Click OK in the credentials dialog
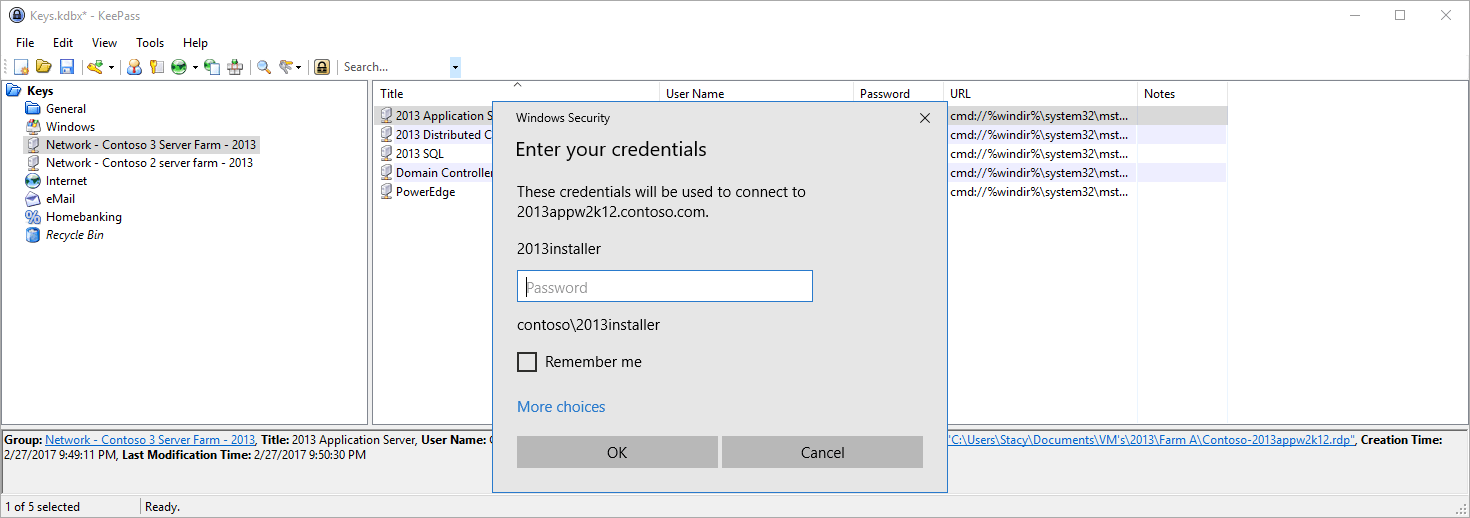This screenshot has height=518, width=1470. tap(617, 452)
